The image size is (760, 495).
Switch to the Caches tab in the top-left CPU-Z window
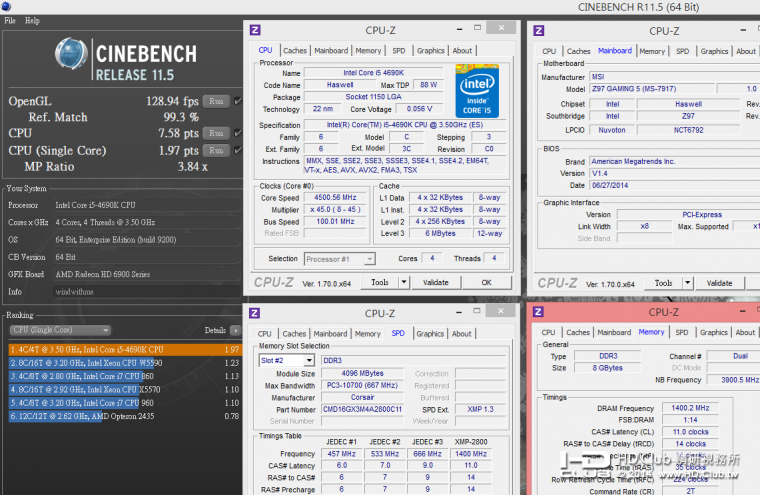(294, 50)
